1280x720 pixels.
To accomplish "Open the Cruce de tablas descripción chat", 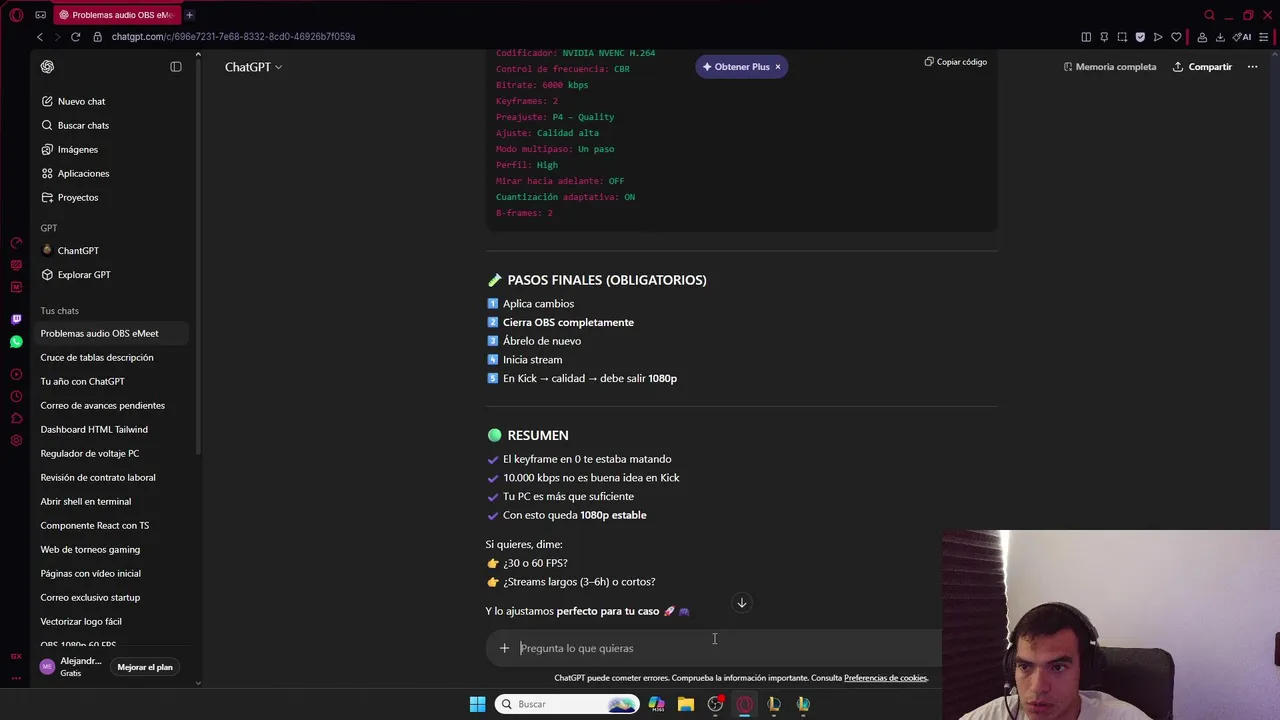I will (x=97, y=357).
